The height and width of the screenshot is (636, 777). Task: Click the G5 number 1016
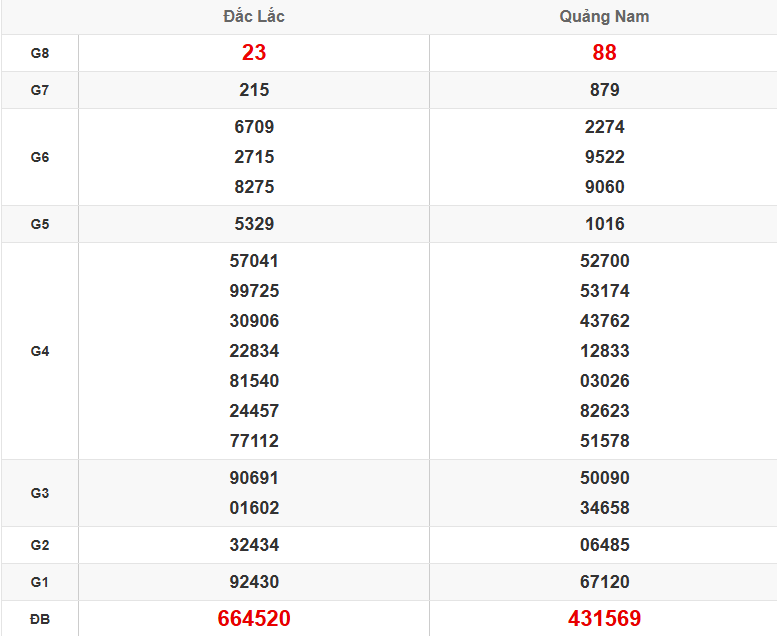coord(604,224)
